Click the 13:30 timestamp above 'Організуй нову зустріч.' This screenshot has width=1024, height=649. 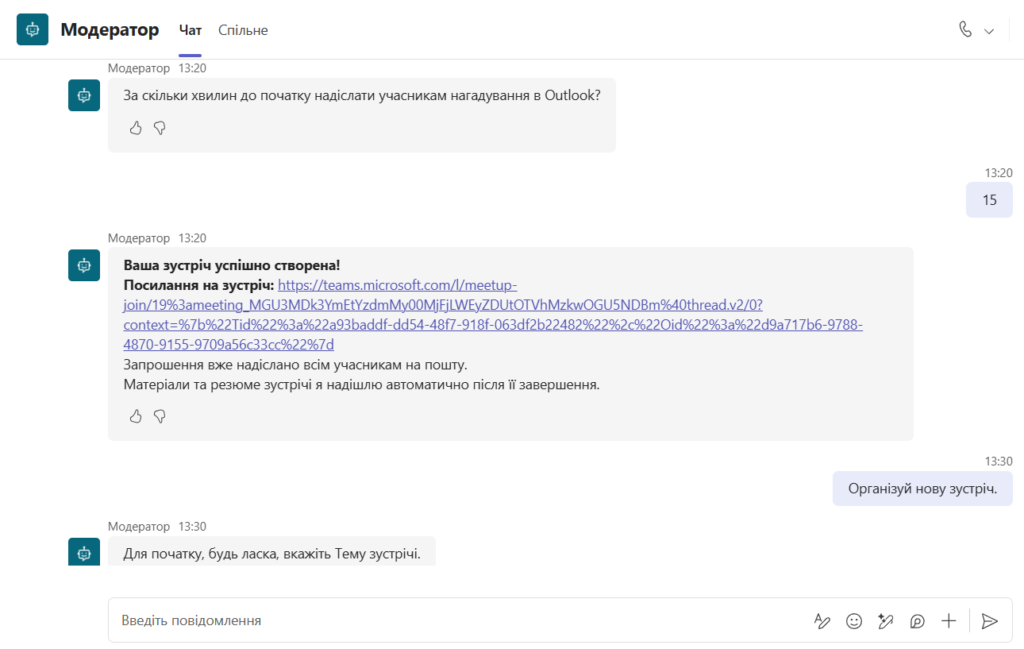[999, 461]
